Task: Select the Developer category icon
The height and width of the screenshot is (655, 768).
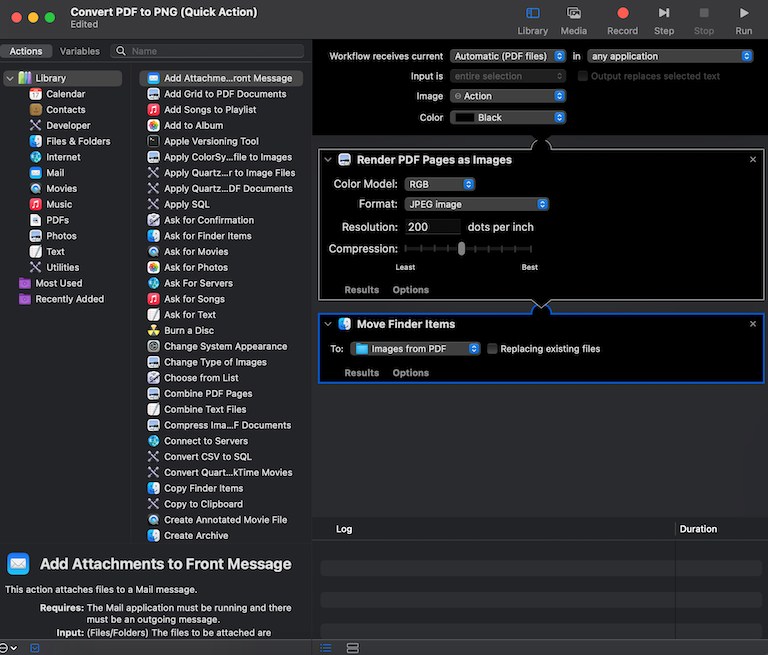Action: [36, 125]
